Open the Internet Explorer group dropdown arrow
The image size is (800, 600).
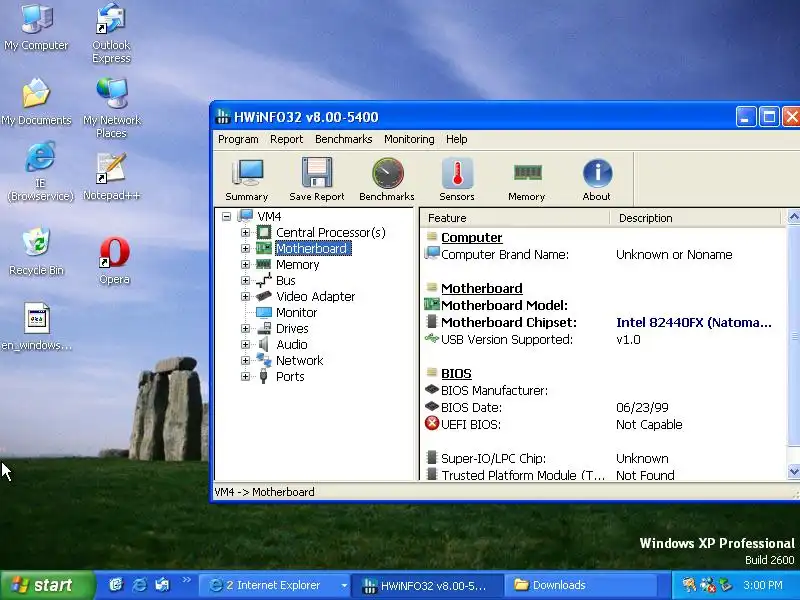tap(344, 586)
